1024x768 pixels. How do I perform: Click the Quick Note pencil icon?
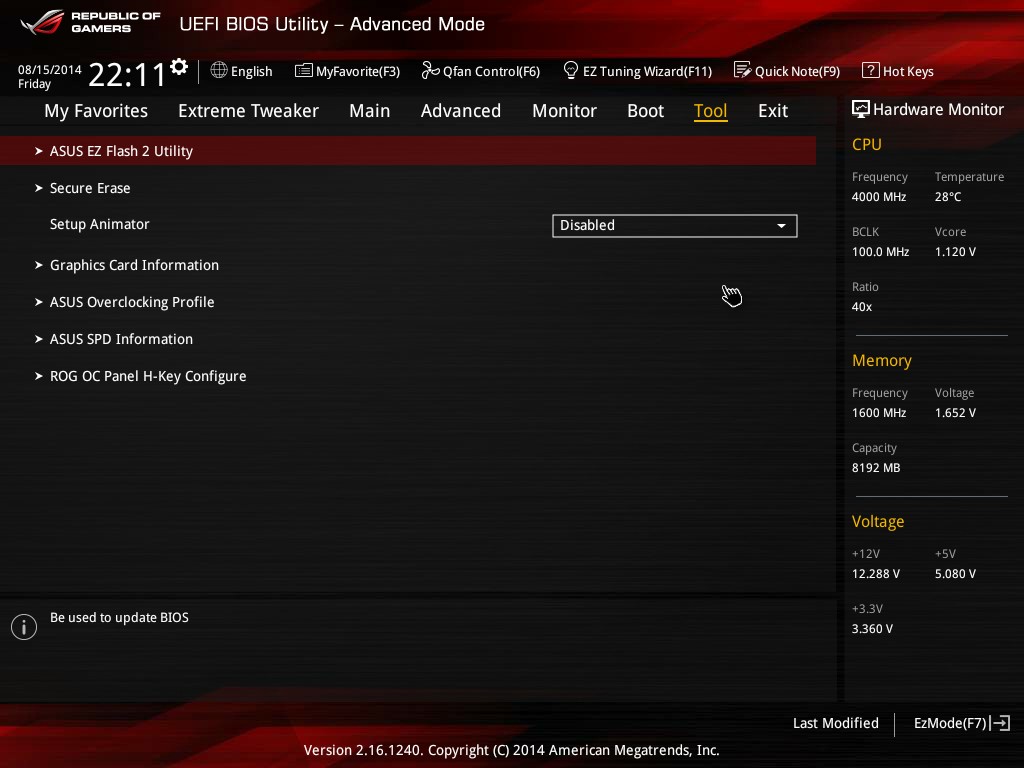(x=743, y=70)
